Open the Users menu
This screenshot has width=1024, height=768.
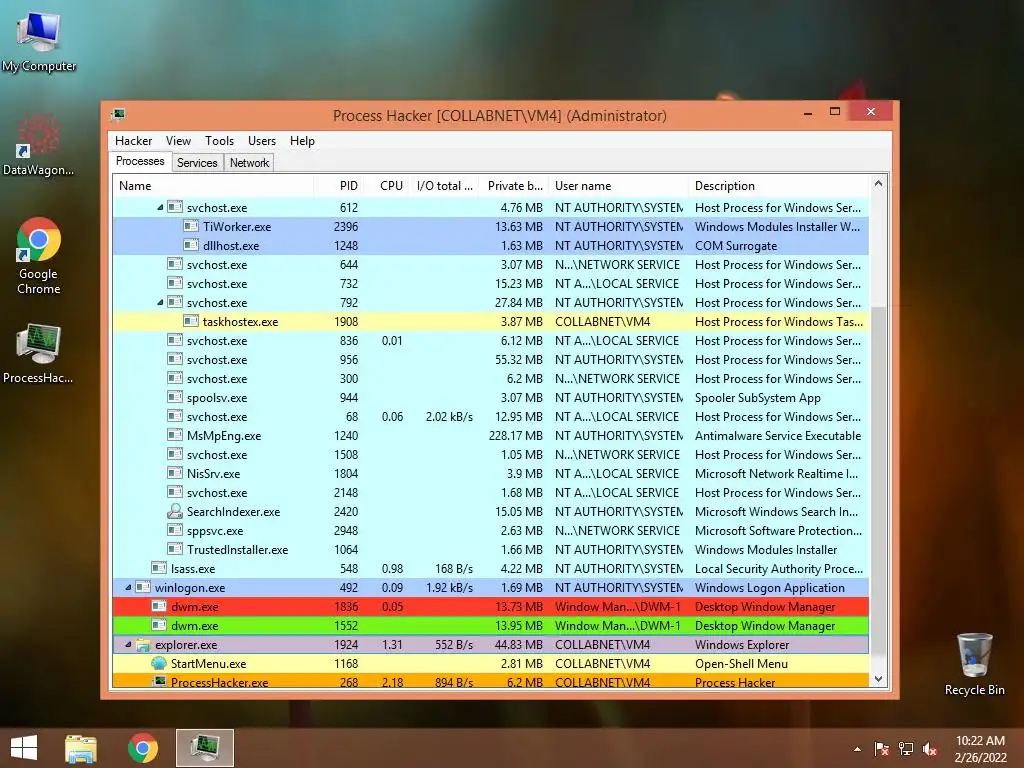(x=262, y=141)
